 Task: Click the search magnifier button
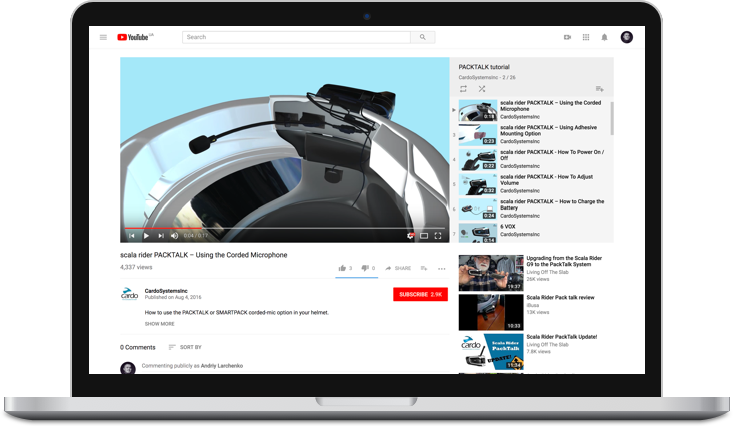click(x=423, y=37)
